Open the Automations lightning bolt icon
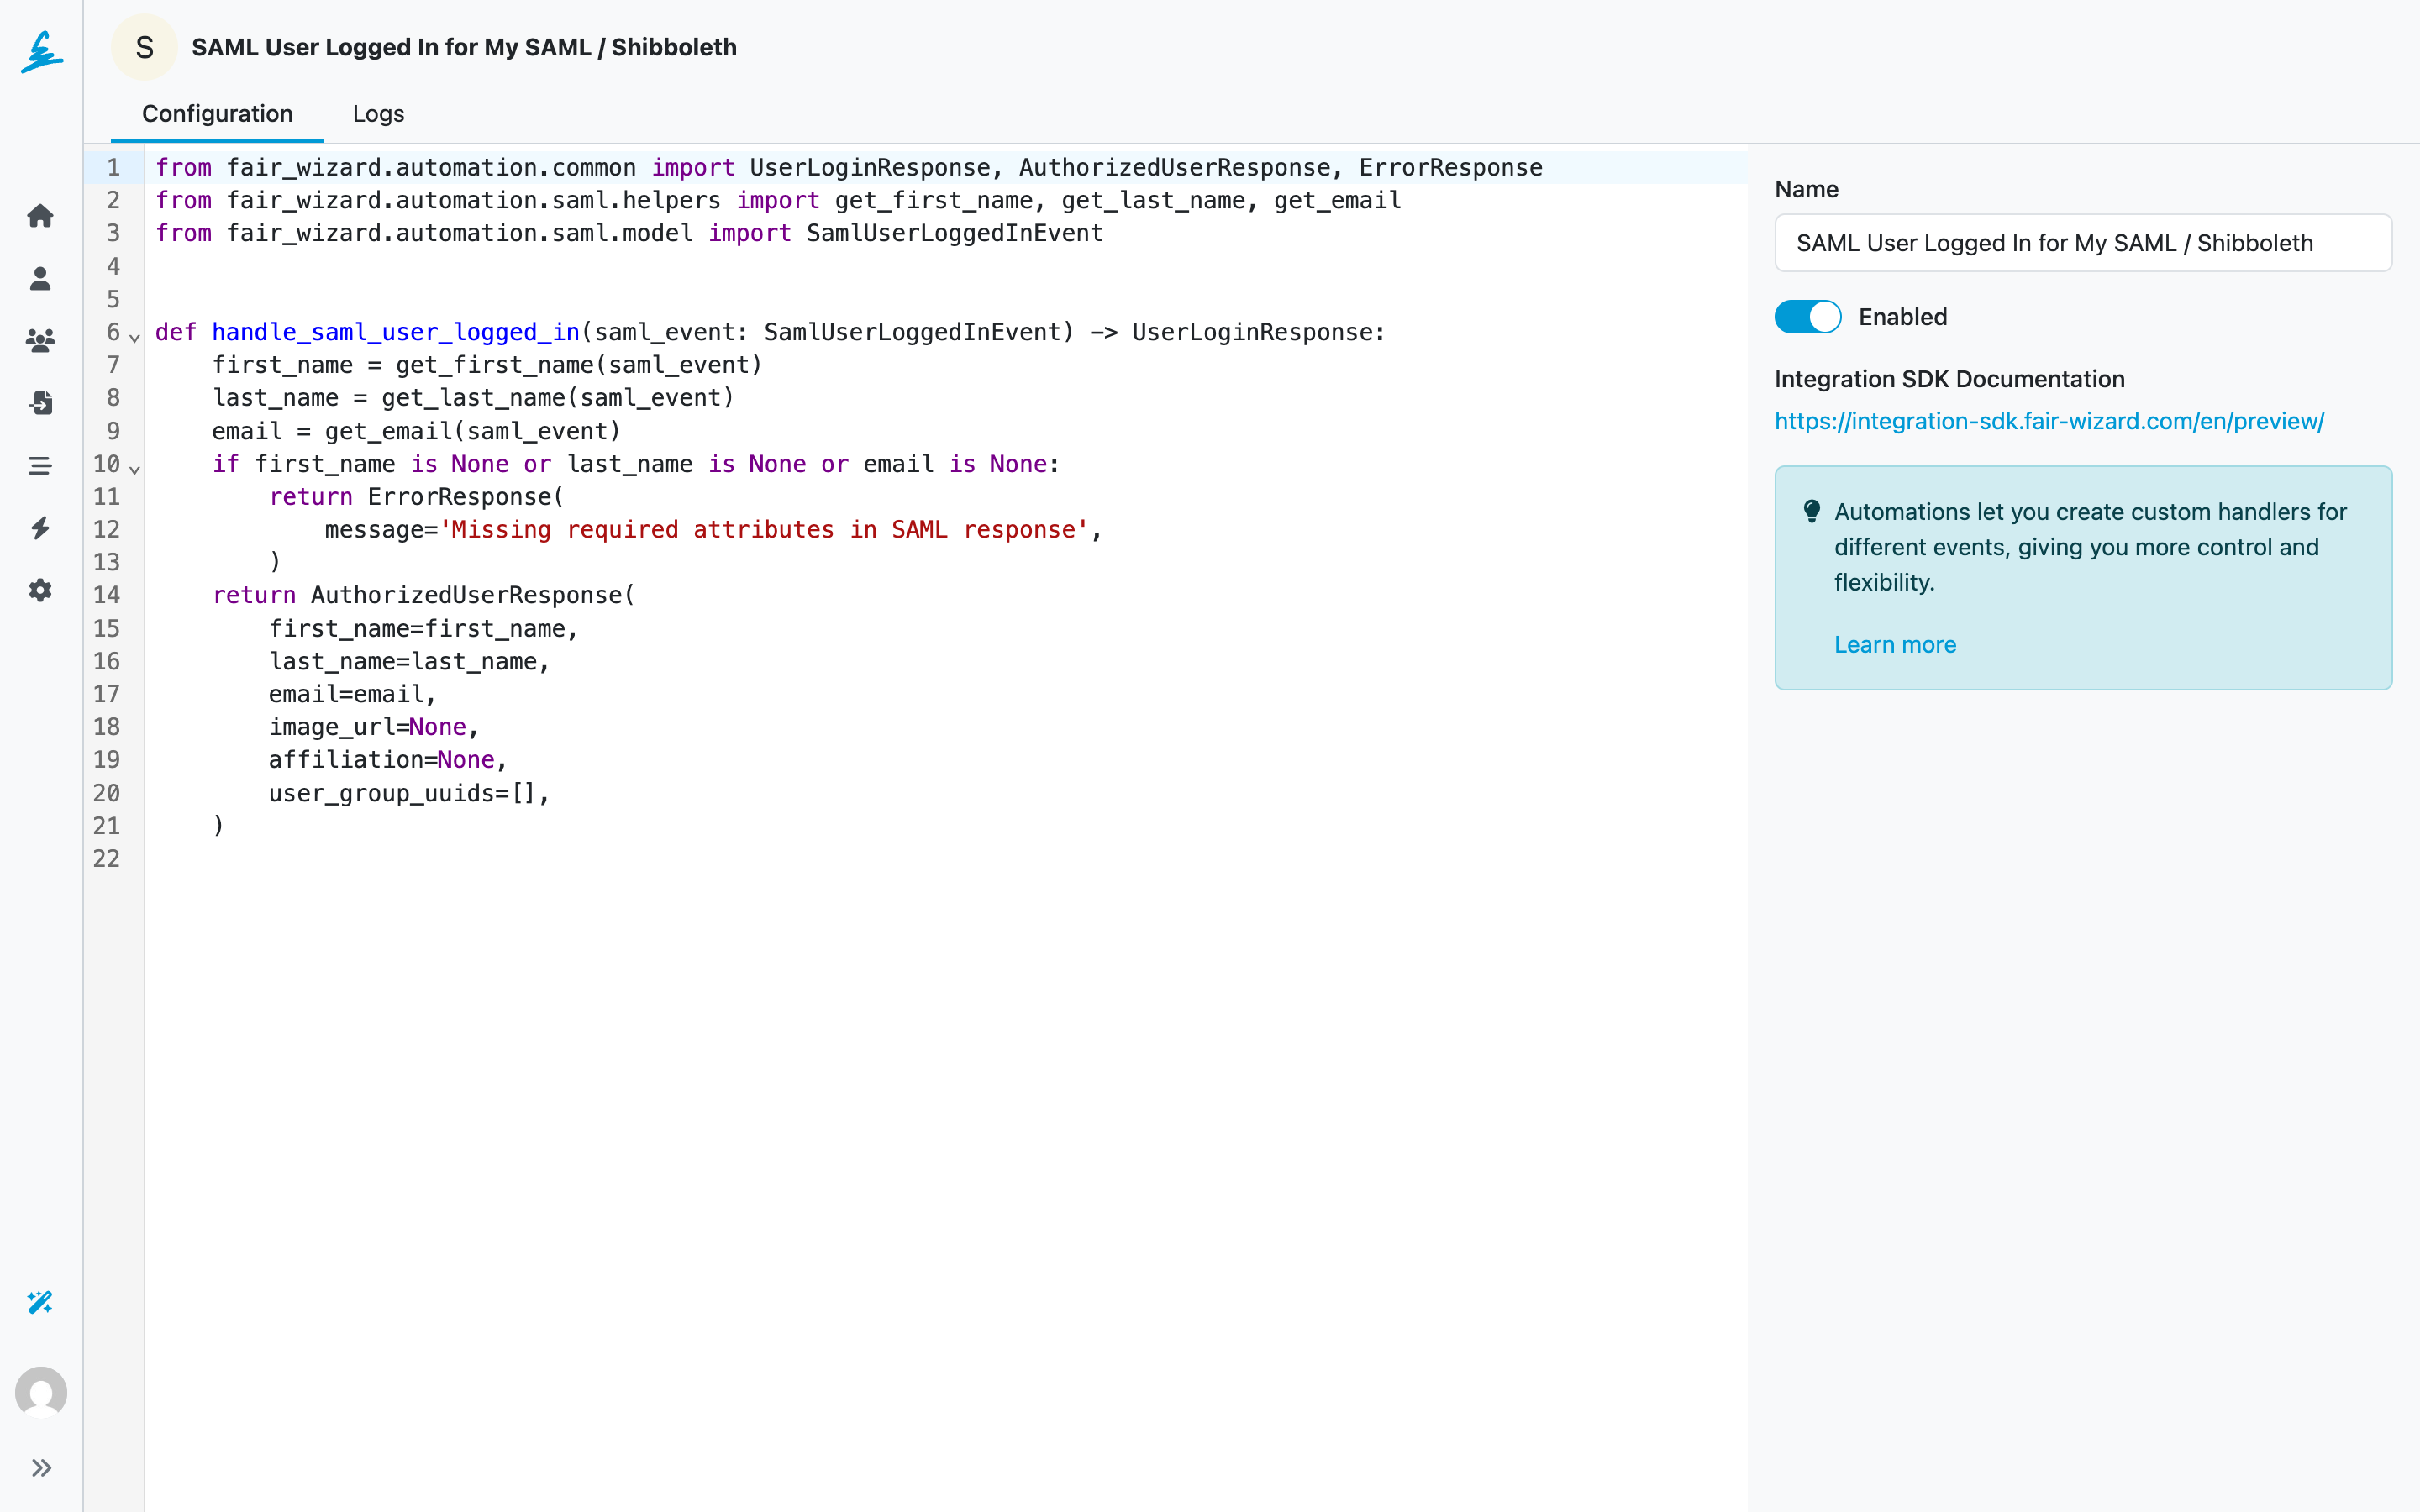Image resolution: width=2420 pixels, height=1512 pixels. (x=40, y=528)
